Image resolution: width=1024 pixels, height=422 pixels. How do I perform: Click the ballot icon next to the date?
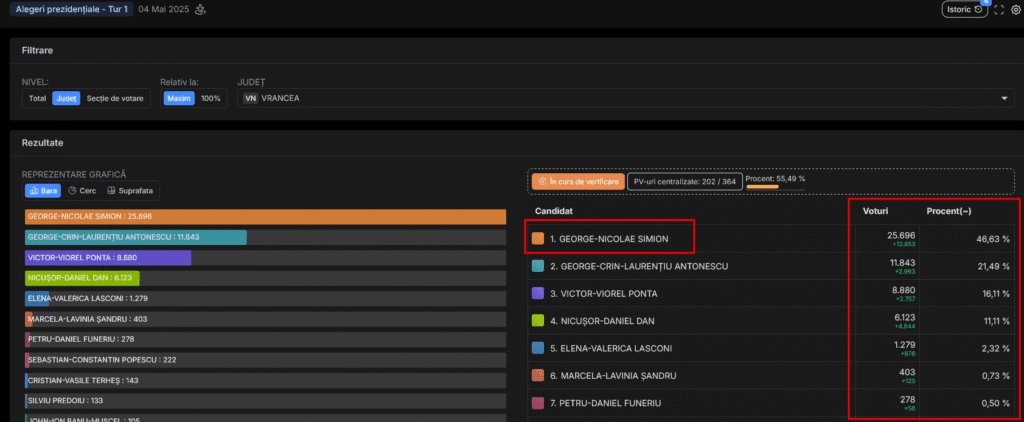click(x=200, y=10)
